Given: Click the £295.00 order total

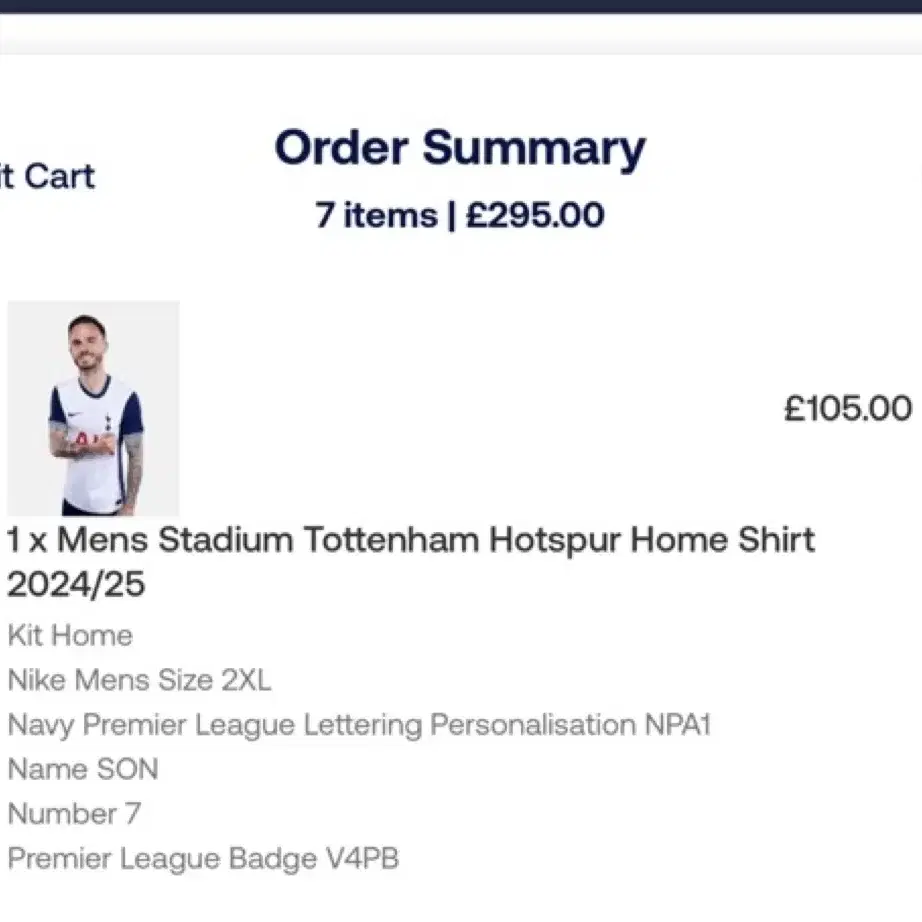Looking at the screenshot, I should click(535, 215).
